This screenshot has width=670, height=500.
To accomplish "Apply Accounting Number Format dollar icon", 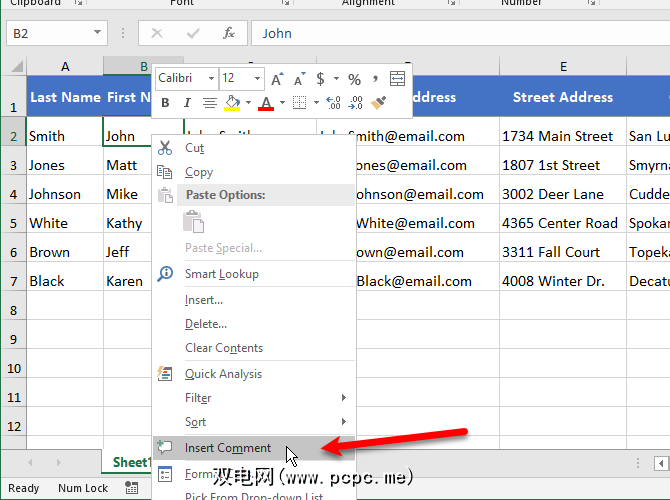I will tap(320, 79).
